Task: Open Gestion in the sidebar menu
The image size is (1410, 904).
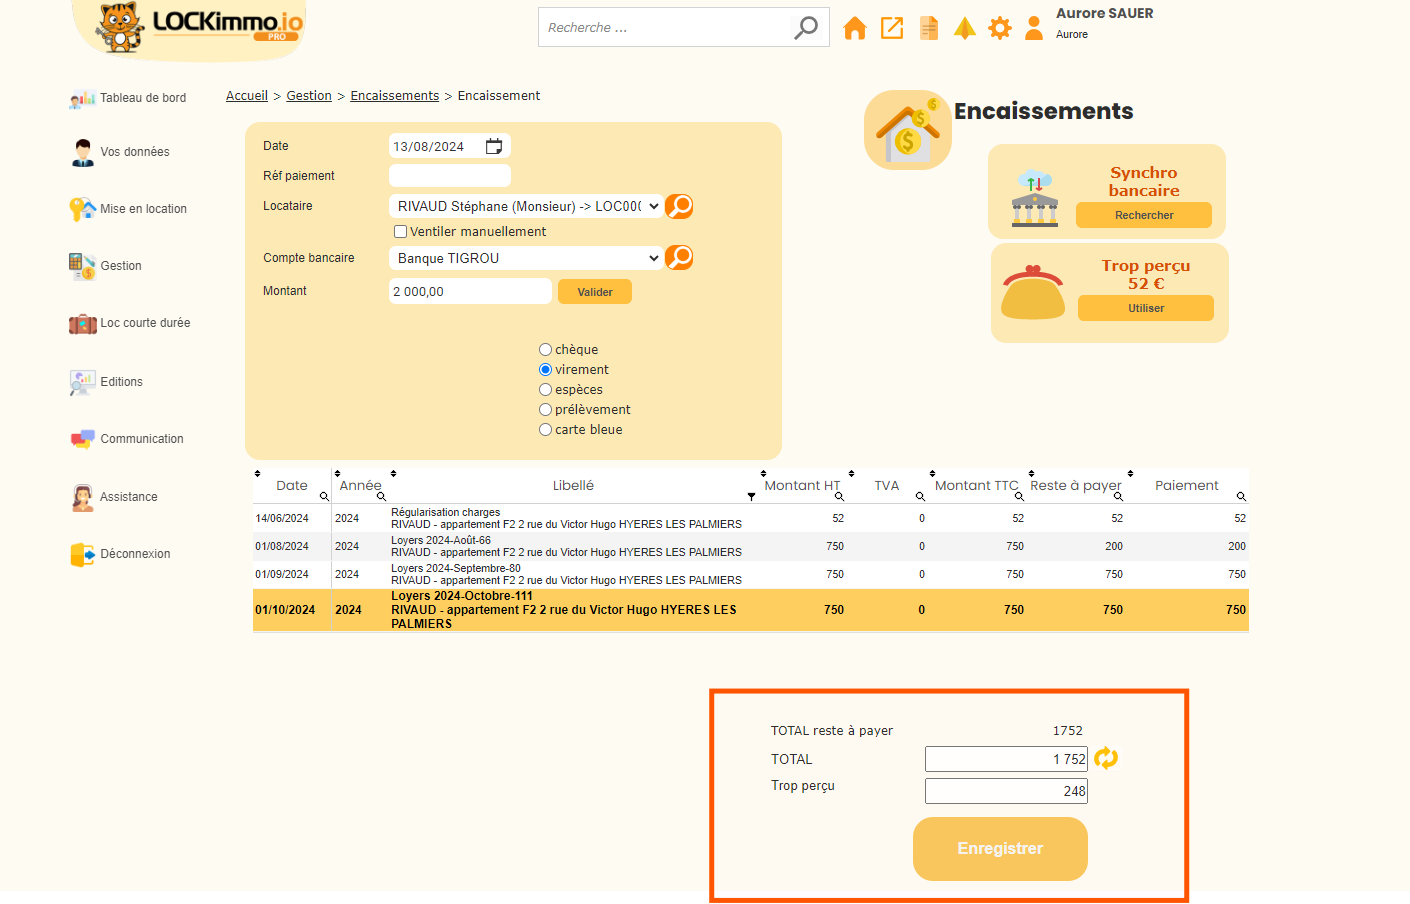Action: 120,266
